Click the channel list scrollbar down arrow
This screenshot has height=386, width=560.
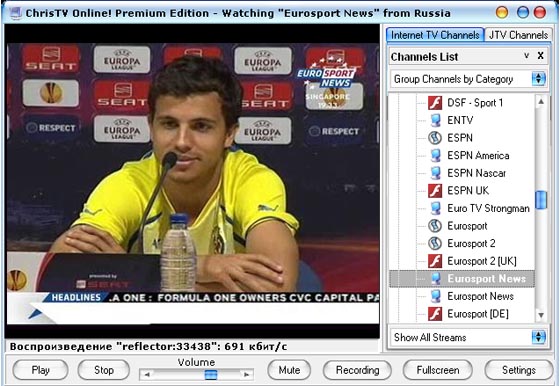[x=541, y=315]
